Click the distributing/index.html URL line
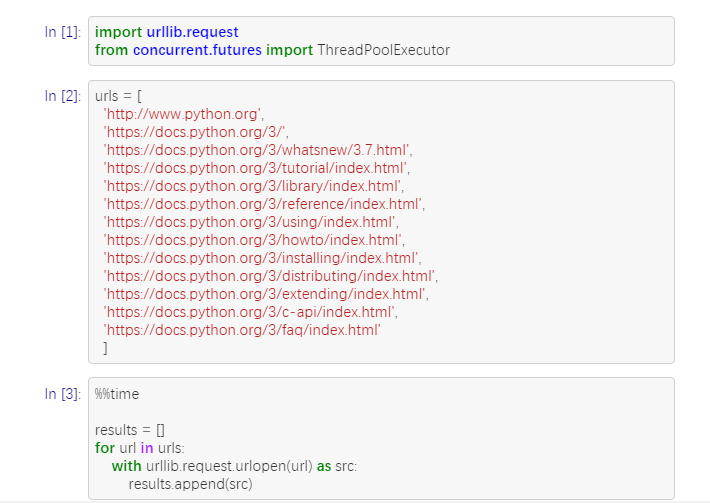This screenshot has height=503, width=710. pyautogui.click(x=270, y=276)
